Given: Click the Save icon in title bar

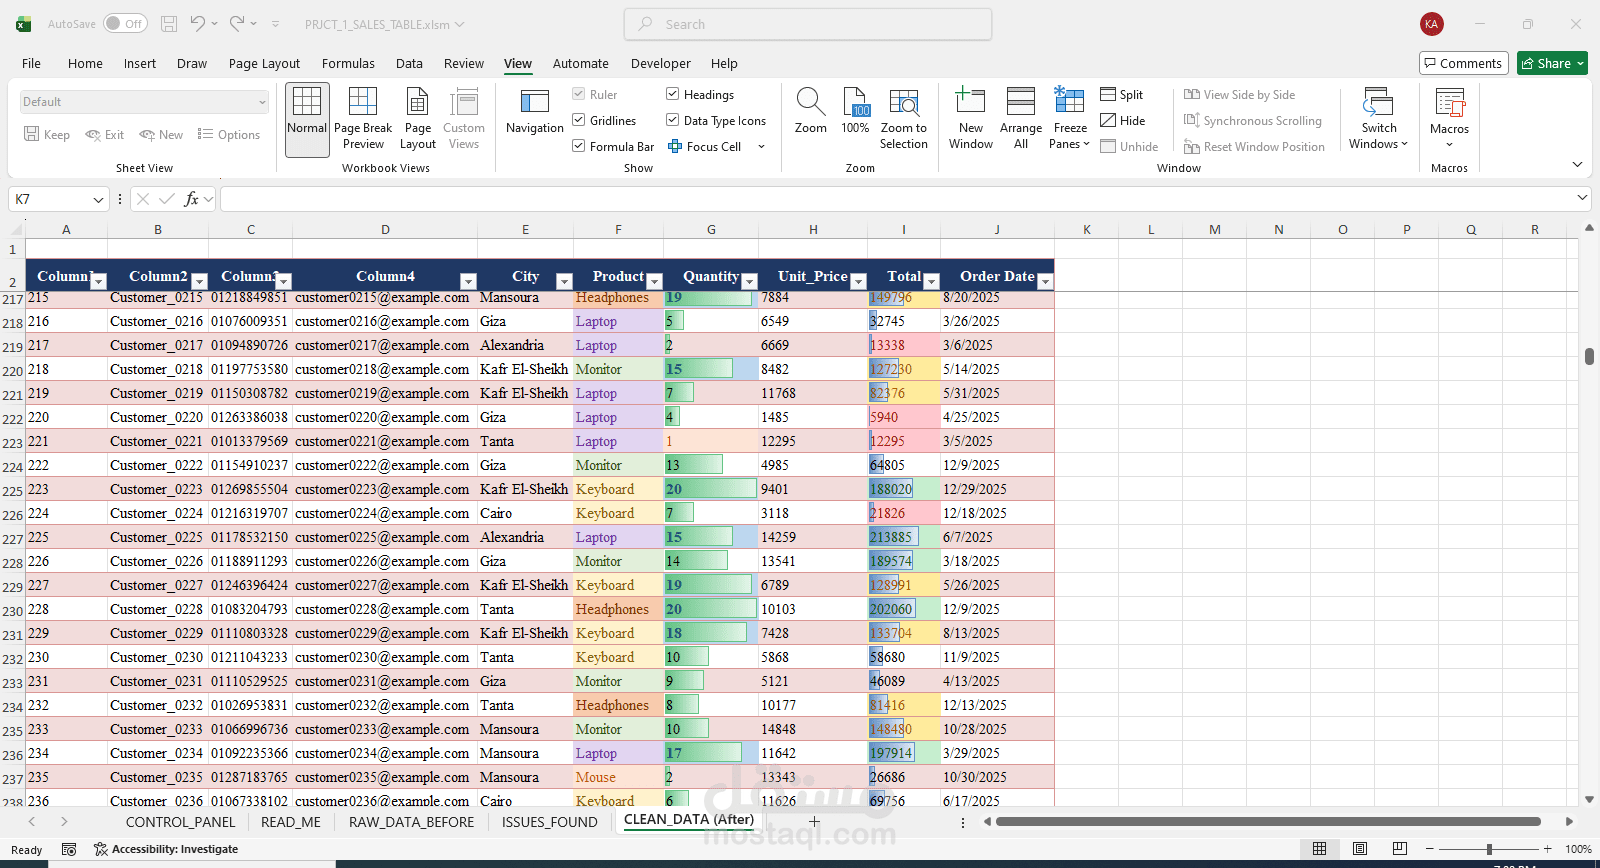Looking at the screenshot, I should click(x=169, y=24).
